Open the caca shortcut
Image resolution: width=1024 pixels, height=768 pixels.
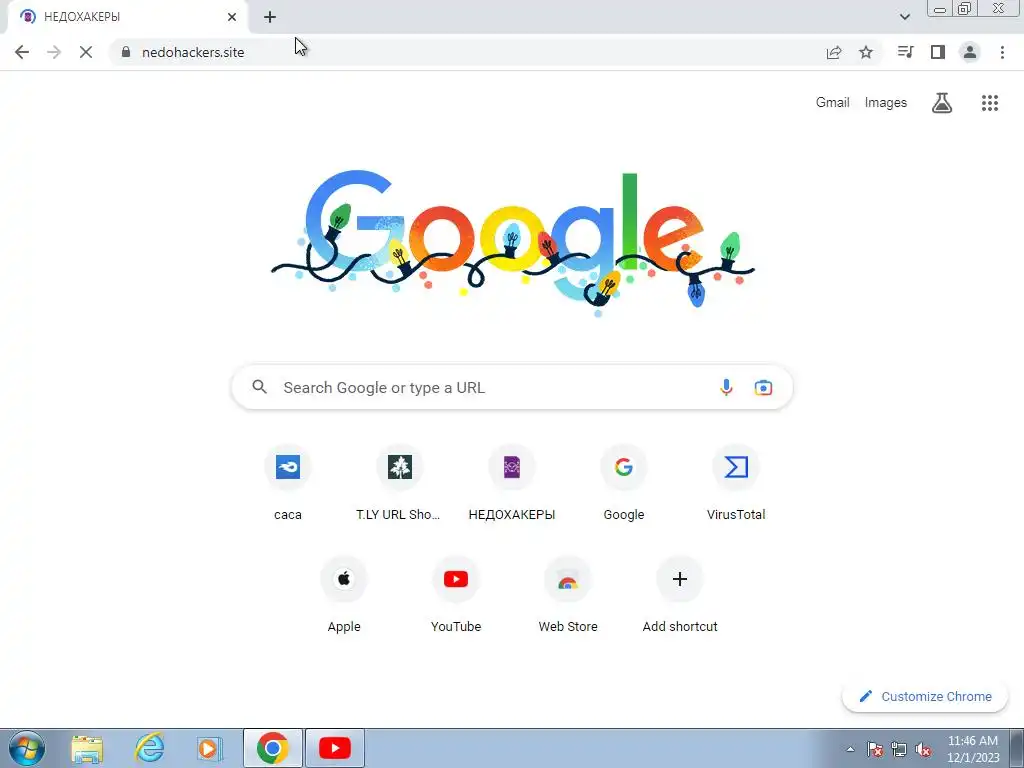288,485
